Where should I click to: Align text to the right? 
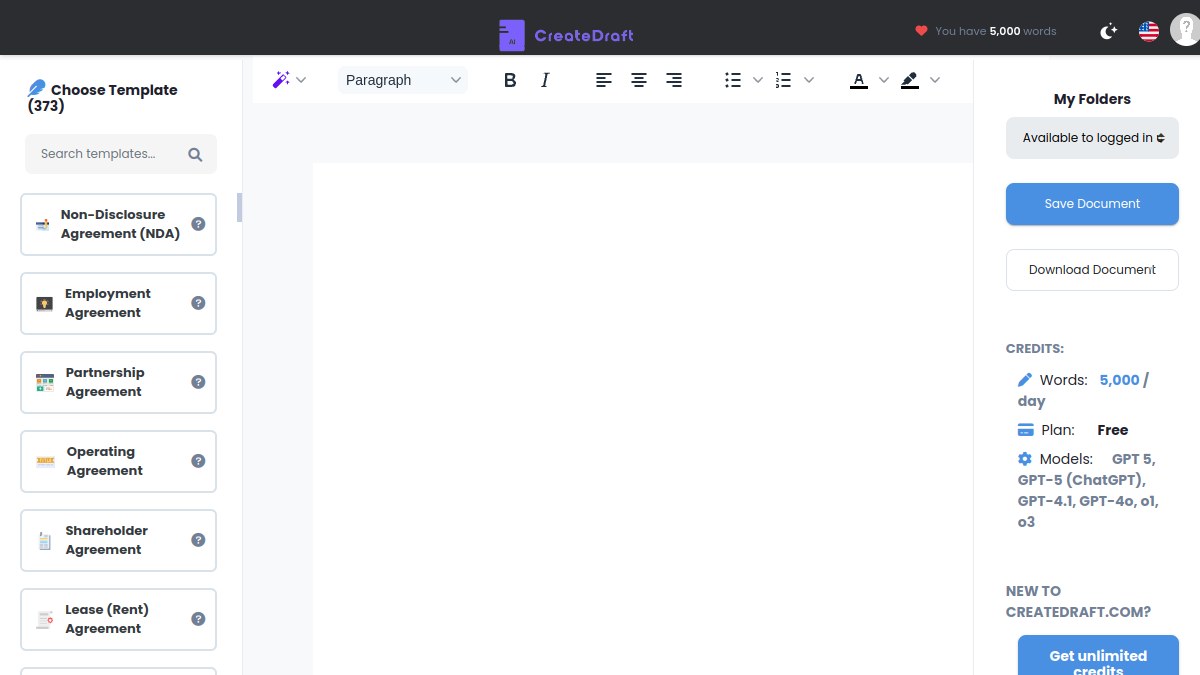click(x=674, y=80)
